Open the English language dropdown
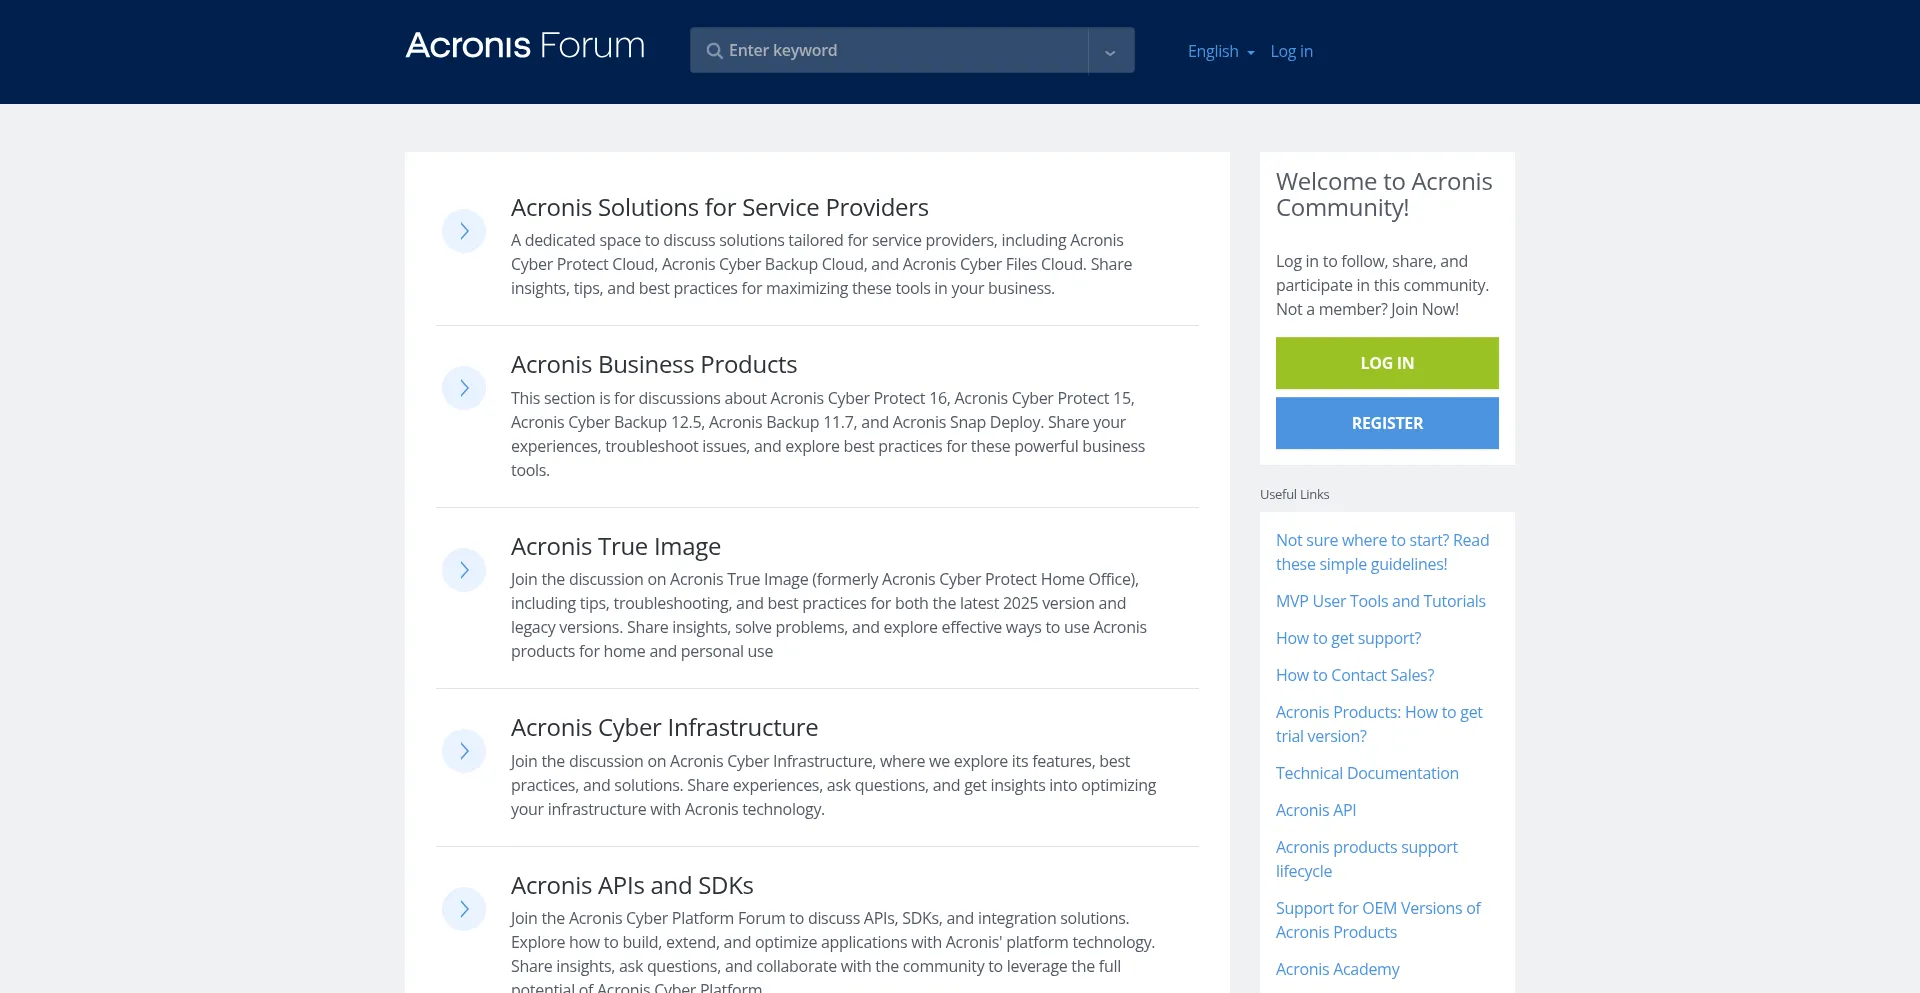1920x993 pixels. tap(1221, 51)
